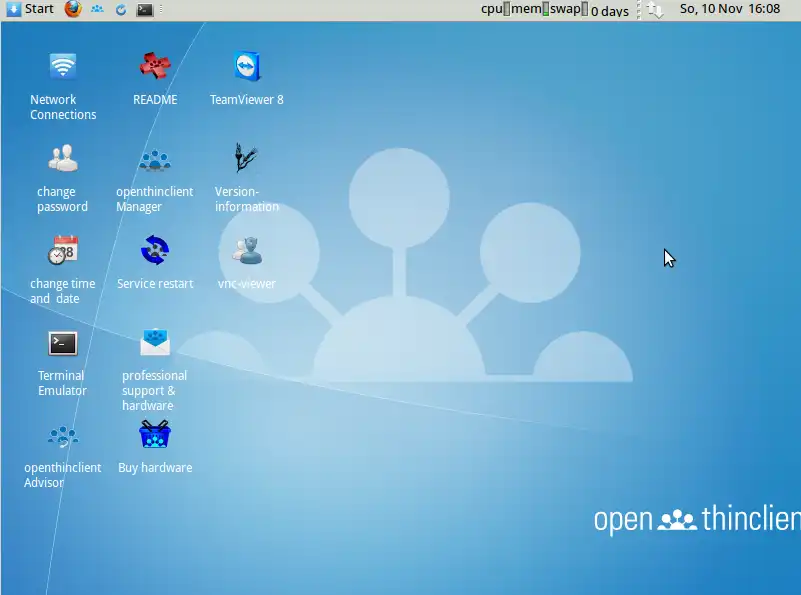
Task: Open professional support & hardware icon
Action: (x=155, y=342)
